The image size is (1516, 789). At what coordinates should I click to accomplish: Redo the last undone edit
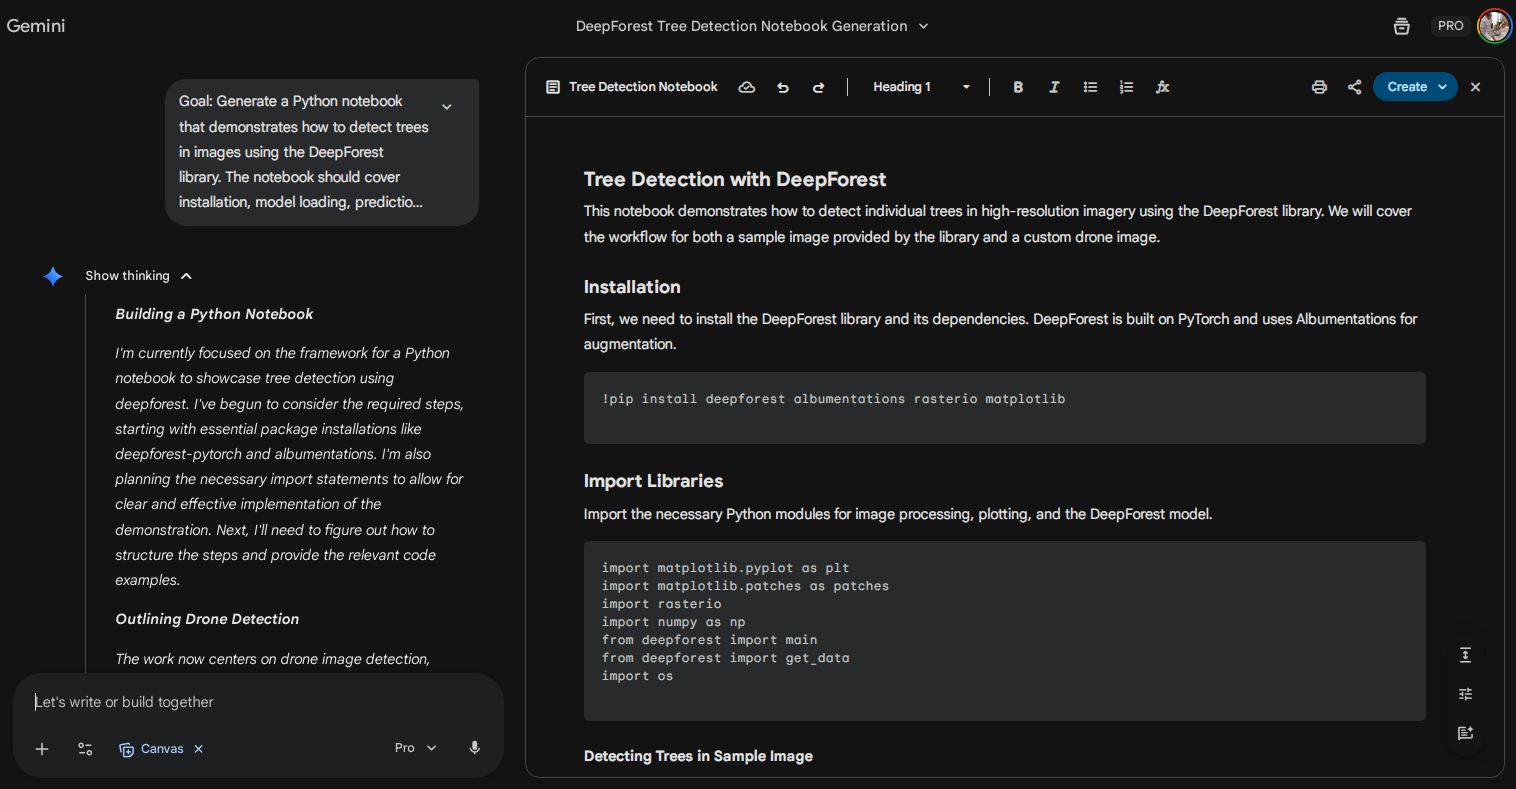pos(818,87)
